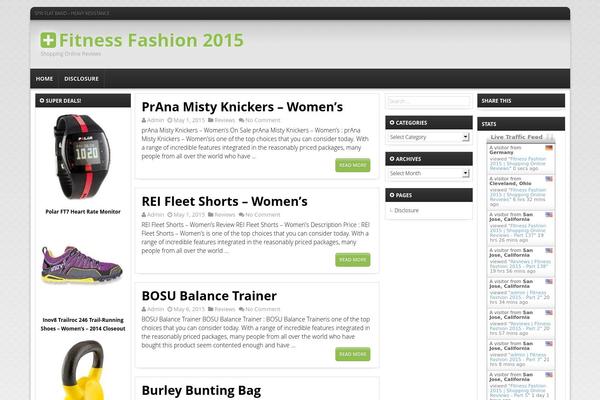Open the Disclosure menu item
This screenshot has height=400, width=600.
coord(82,78)
